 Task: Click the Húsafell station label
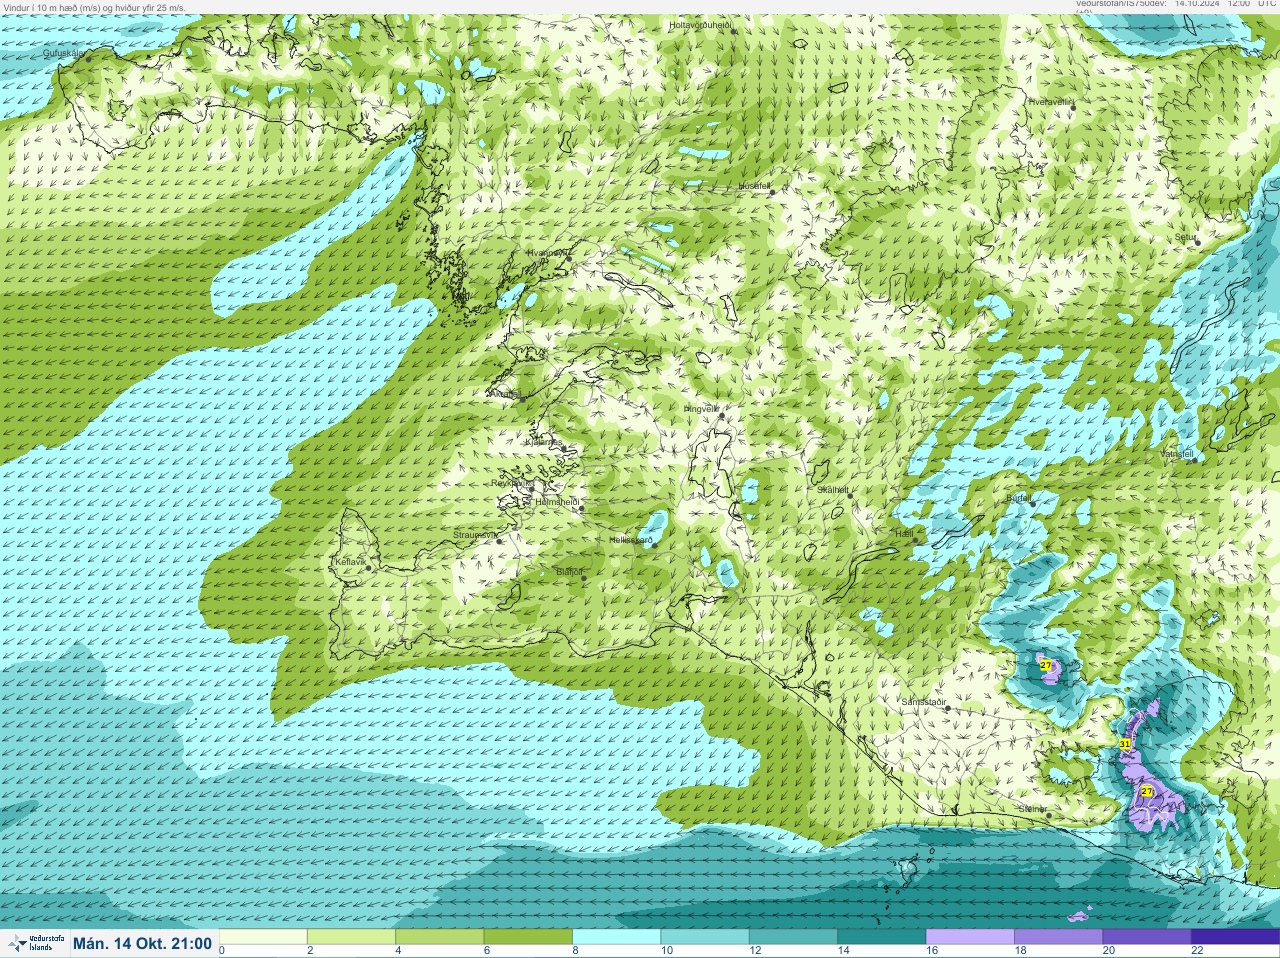[x=754, y=186]
